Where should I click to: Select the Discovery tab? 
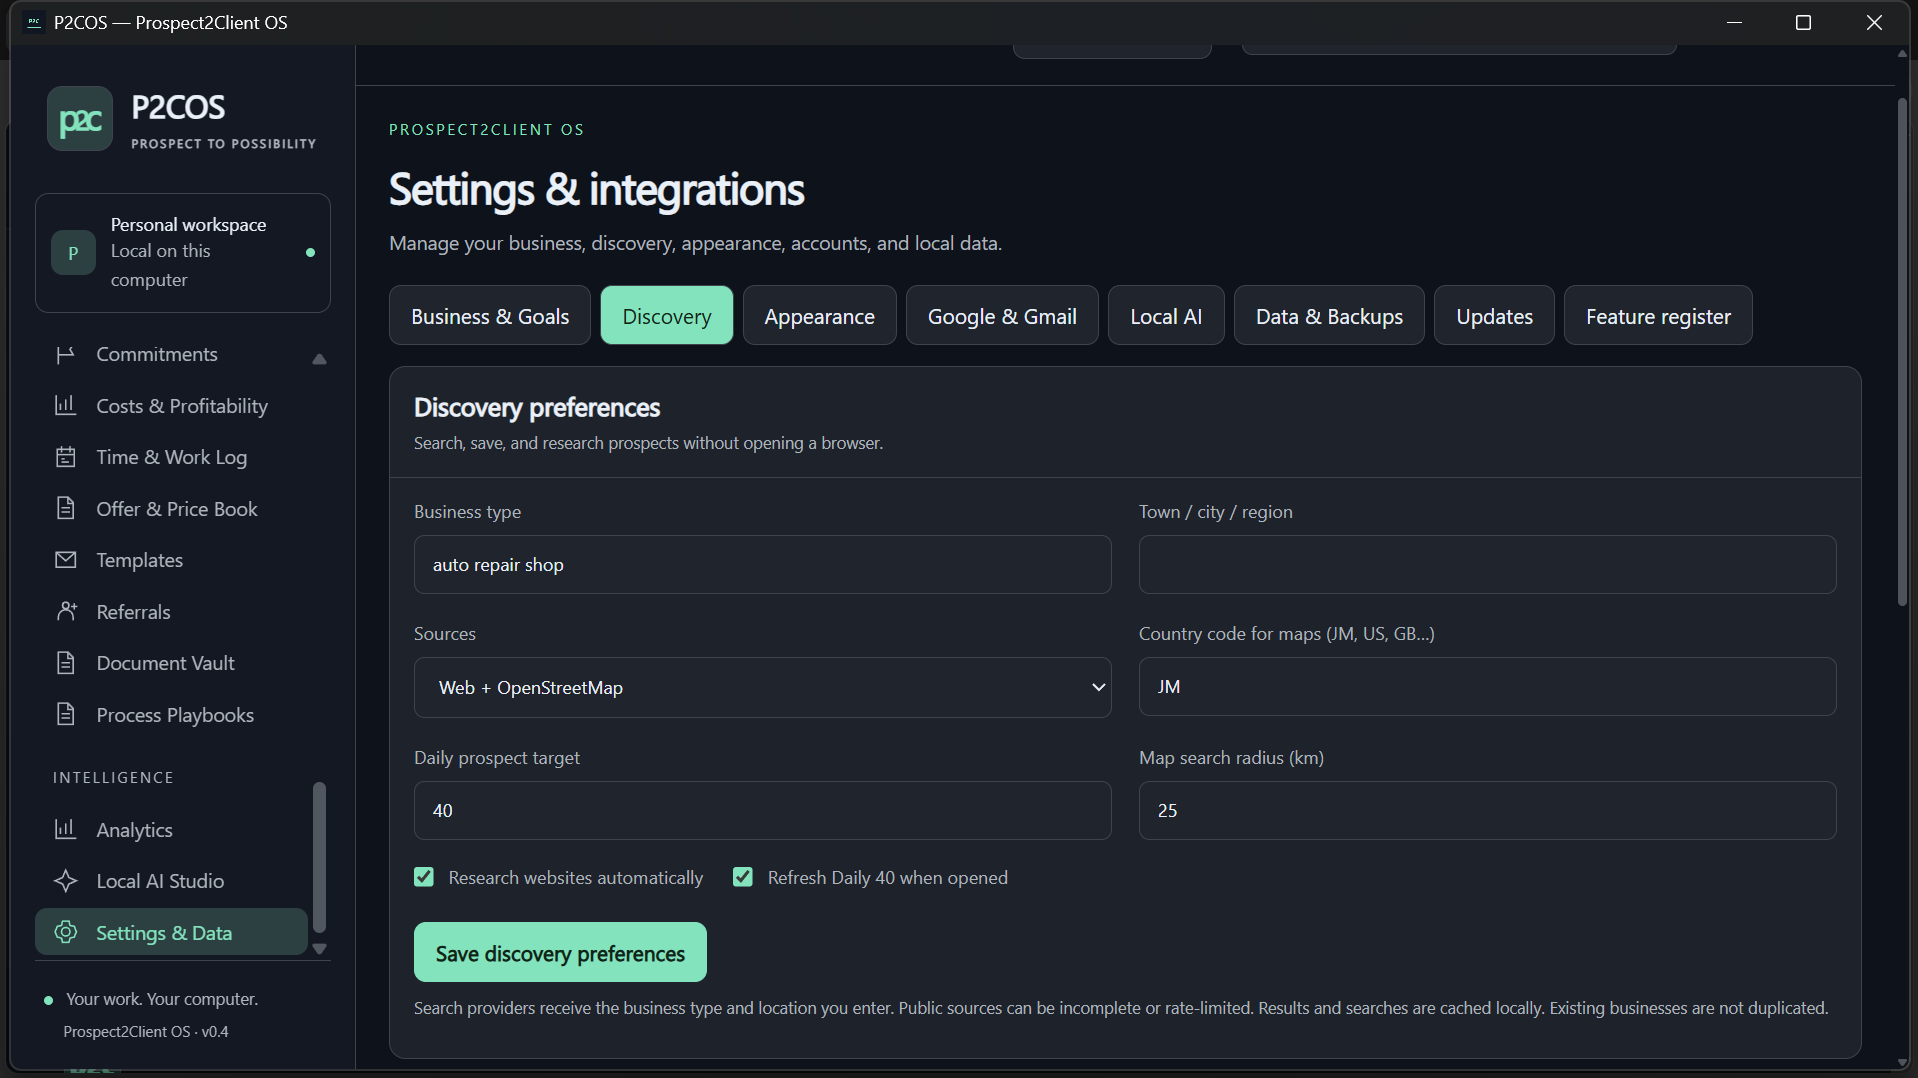(667, 316)
